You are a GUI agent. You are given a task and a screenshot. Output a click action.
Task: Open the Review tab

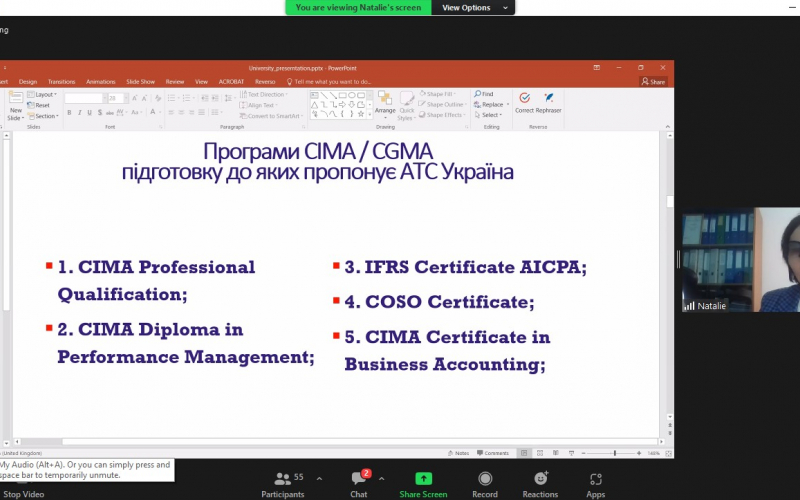pos(174,82)
